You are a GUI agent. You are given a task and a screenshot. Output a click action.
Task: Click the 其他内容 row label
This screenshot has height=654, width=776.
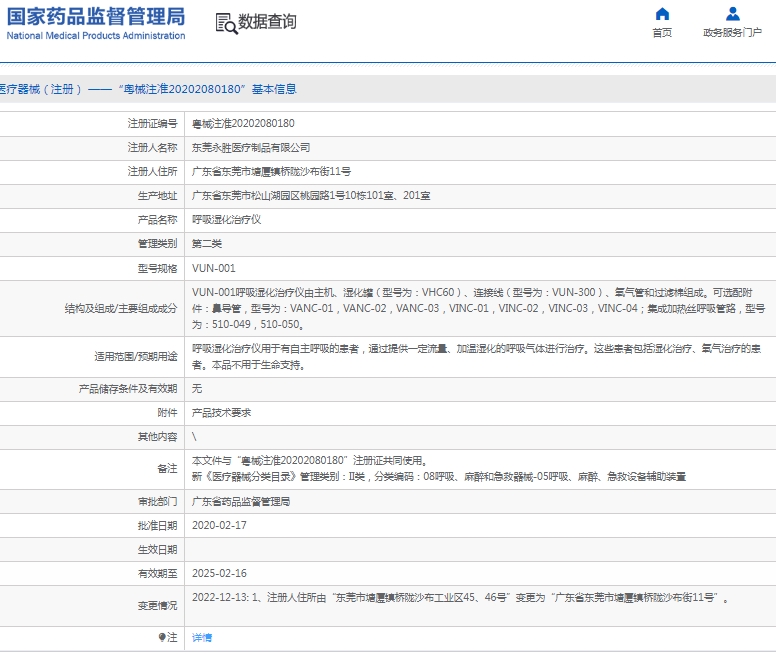(157, 437)
